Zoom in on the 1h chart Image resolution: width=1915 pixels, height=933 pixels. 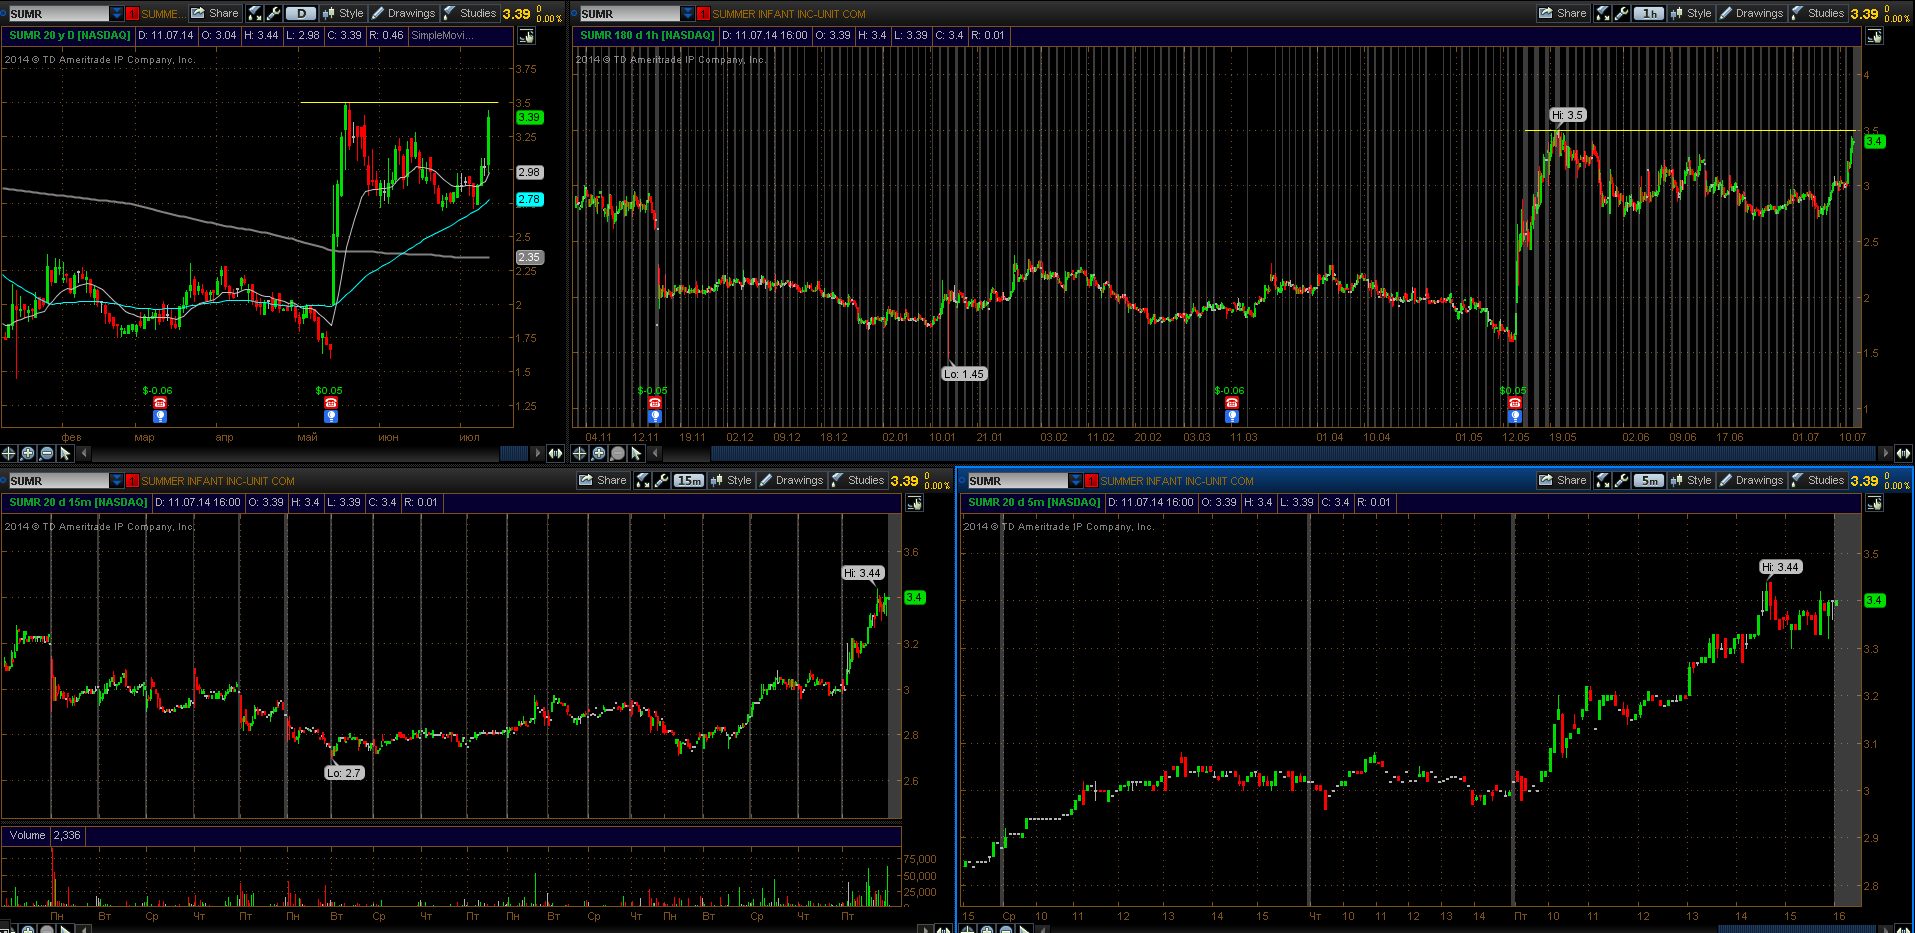[x=599, y=453]
